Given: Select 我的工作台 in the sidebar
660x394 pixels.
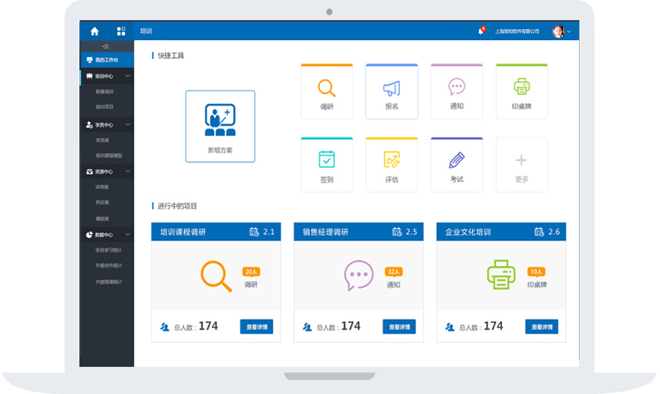Looking at the screenshot, I should point(107,60).
